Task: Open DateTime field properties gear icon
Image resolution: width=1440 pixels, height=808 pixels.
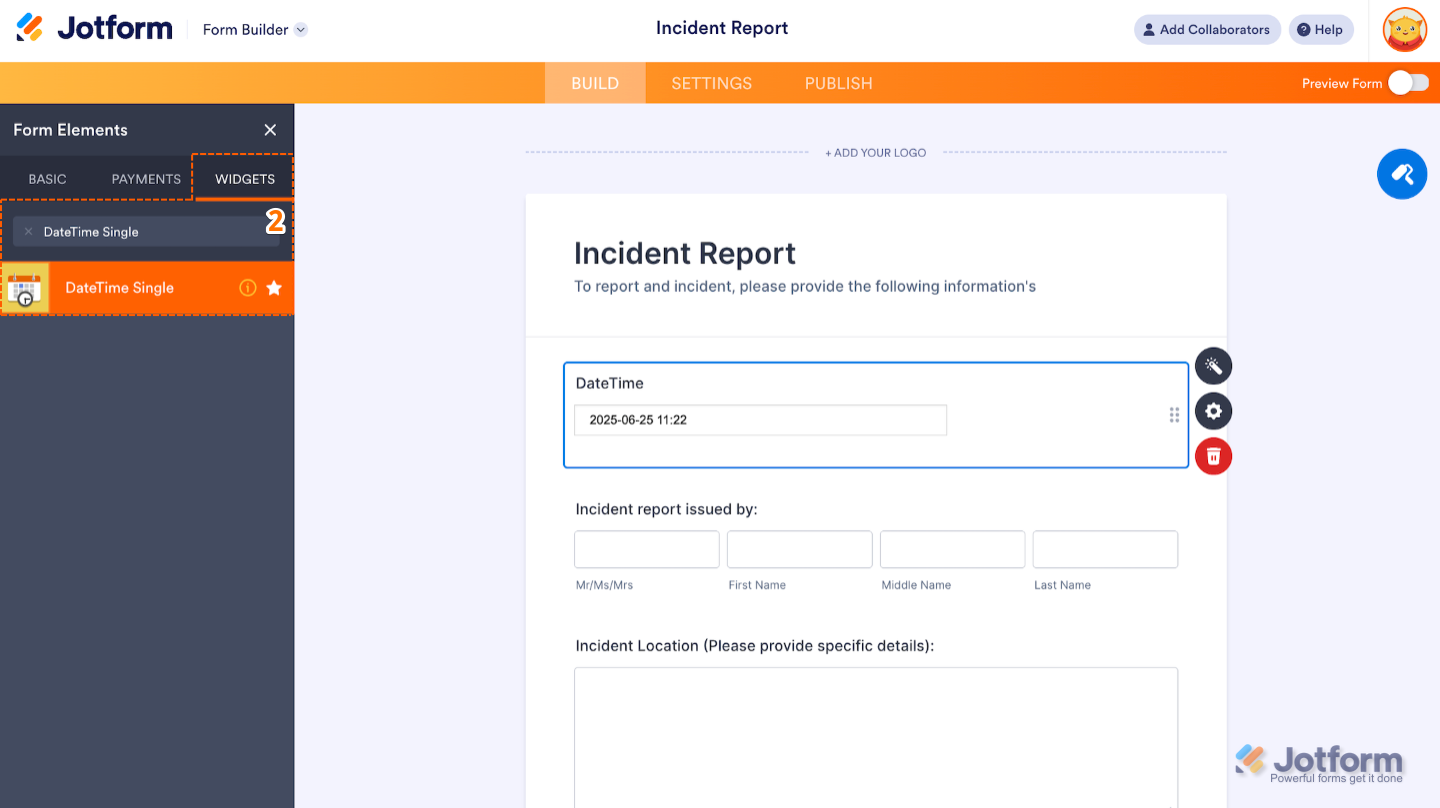Action: click(1213, 411)
